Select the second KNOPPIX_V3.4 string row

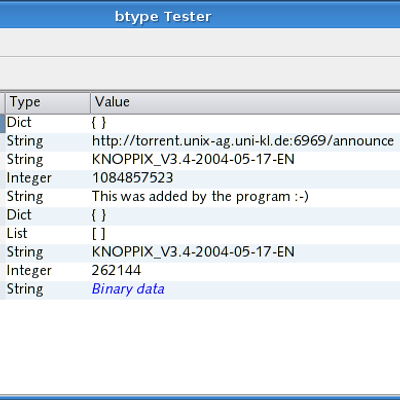[203, 252]
